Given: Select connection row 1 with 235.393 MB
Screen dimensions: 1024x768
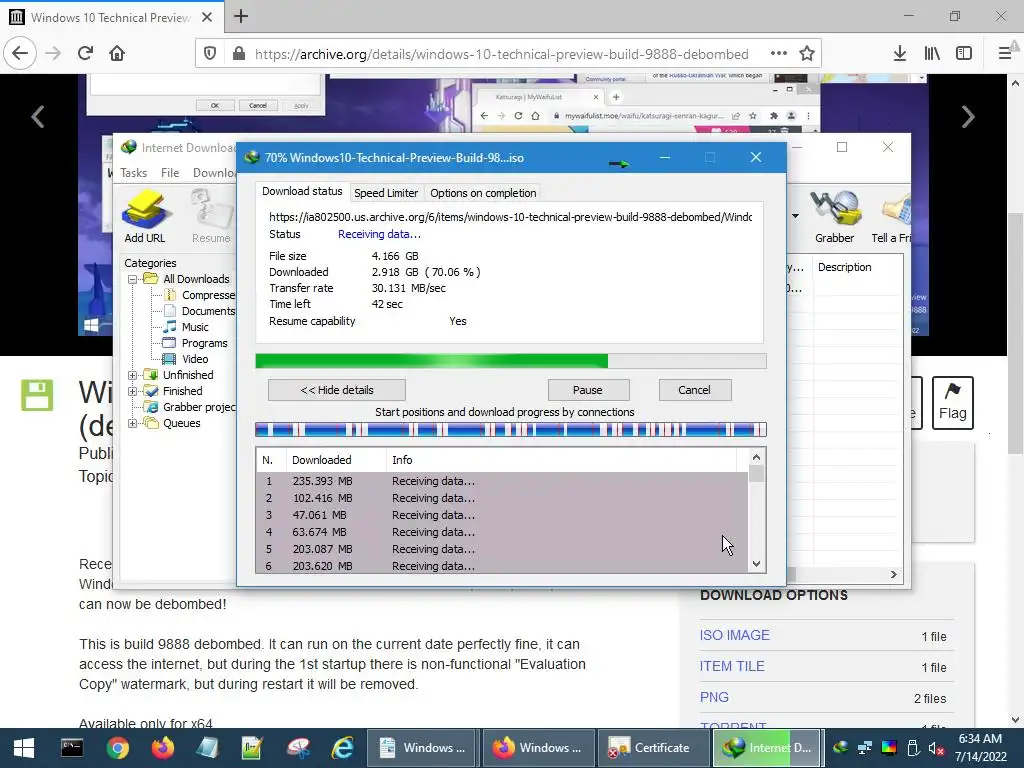Looking at the screenshot, I should click(502, 481).
